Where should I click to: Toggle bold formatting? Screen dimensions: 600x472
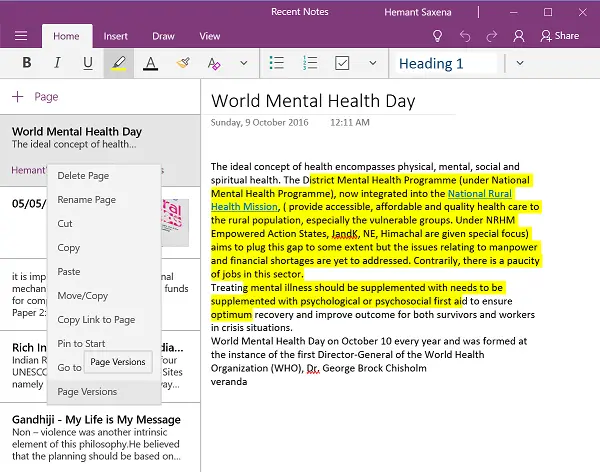click(26, 62)
